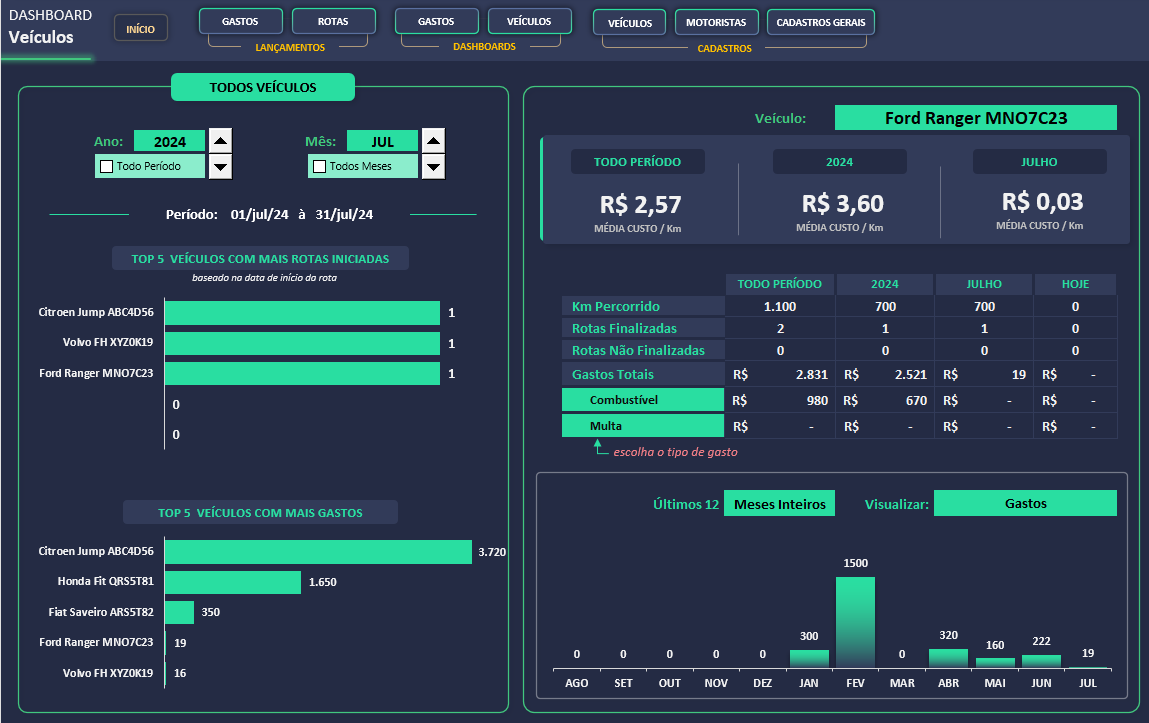The image size is (1149, 723).
Task: Open Rotas under Lançamentos
Action: [333, 21]
